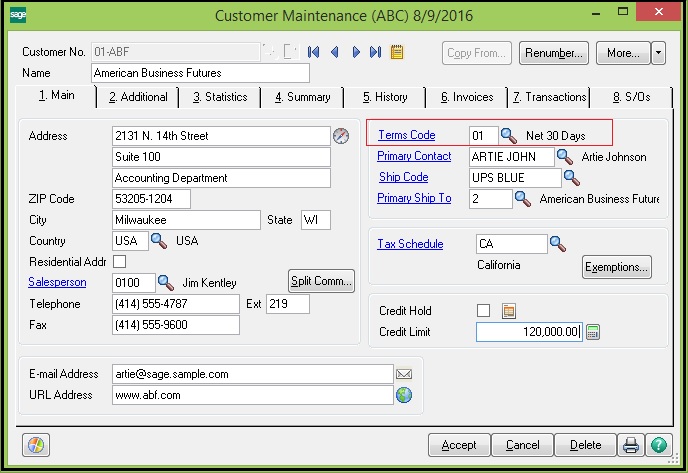The image size is (688, 473).
Task: Open the memo notepad icon
Action: pos(396,52)
